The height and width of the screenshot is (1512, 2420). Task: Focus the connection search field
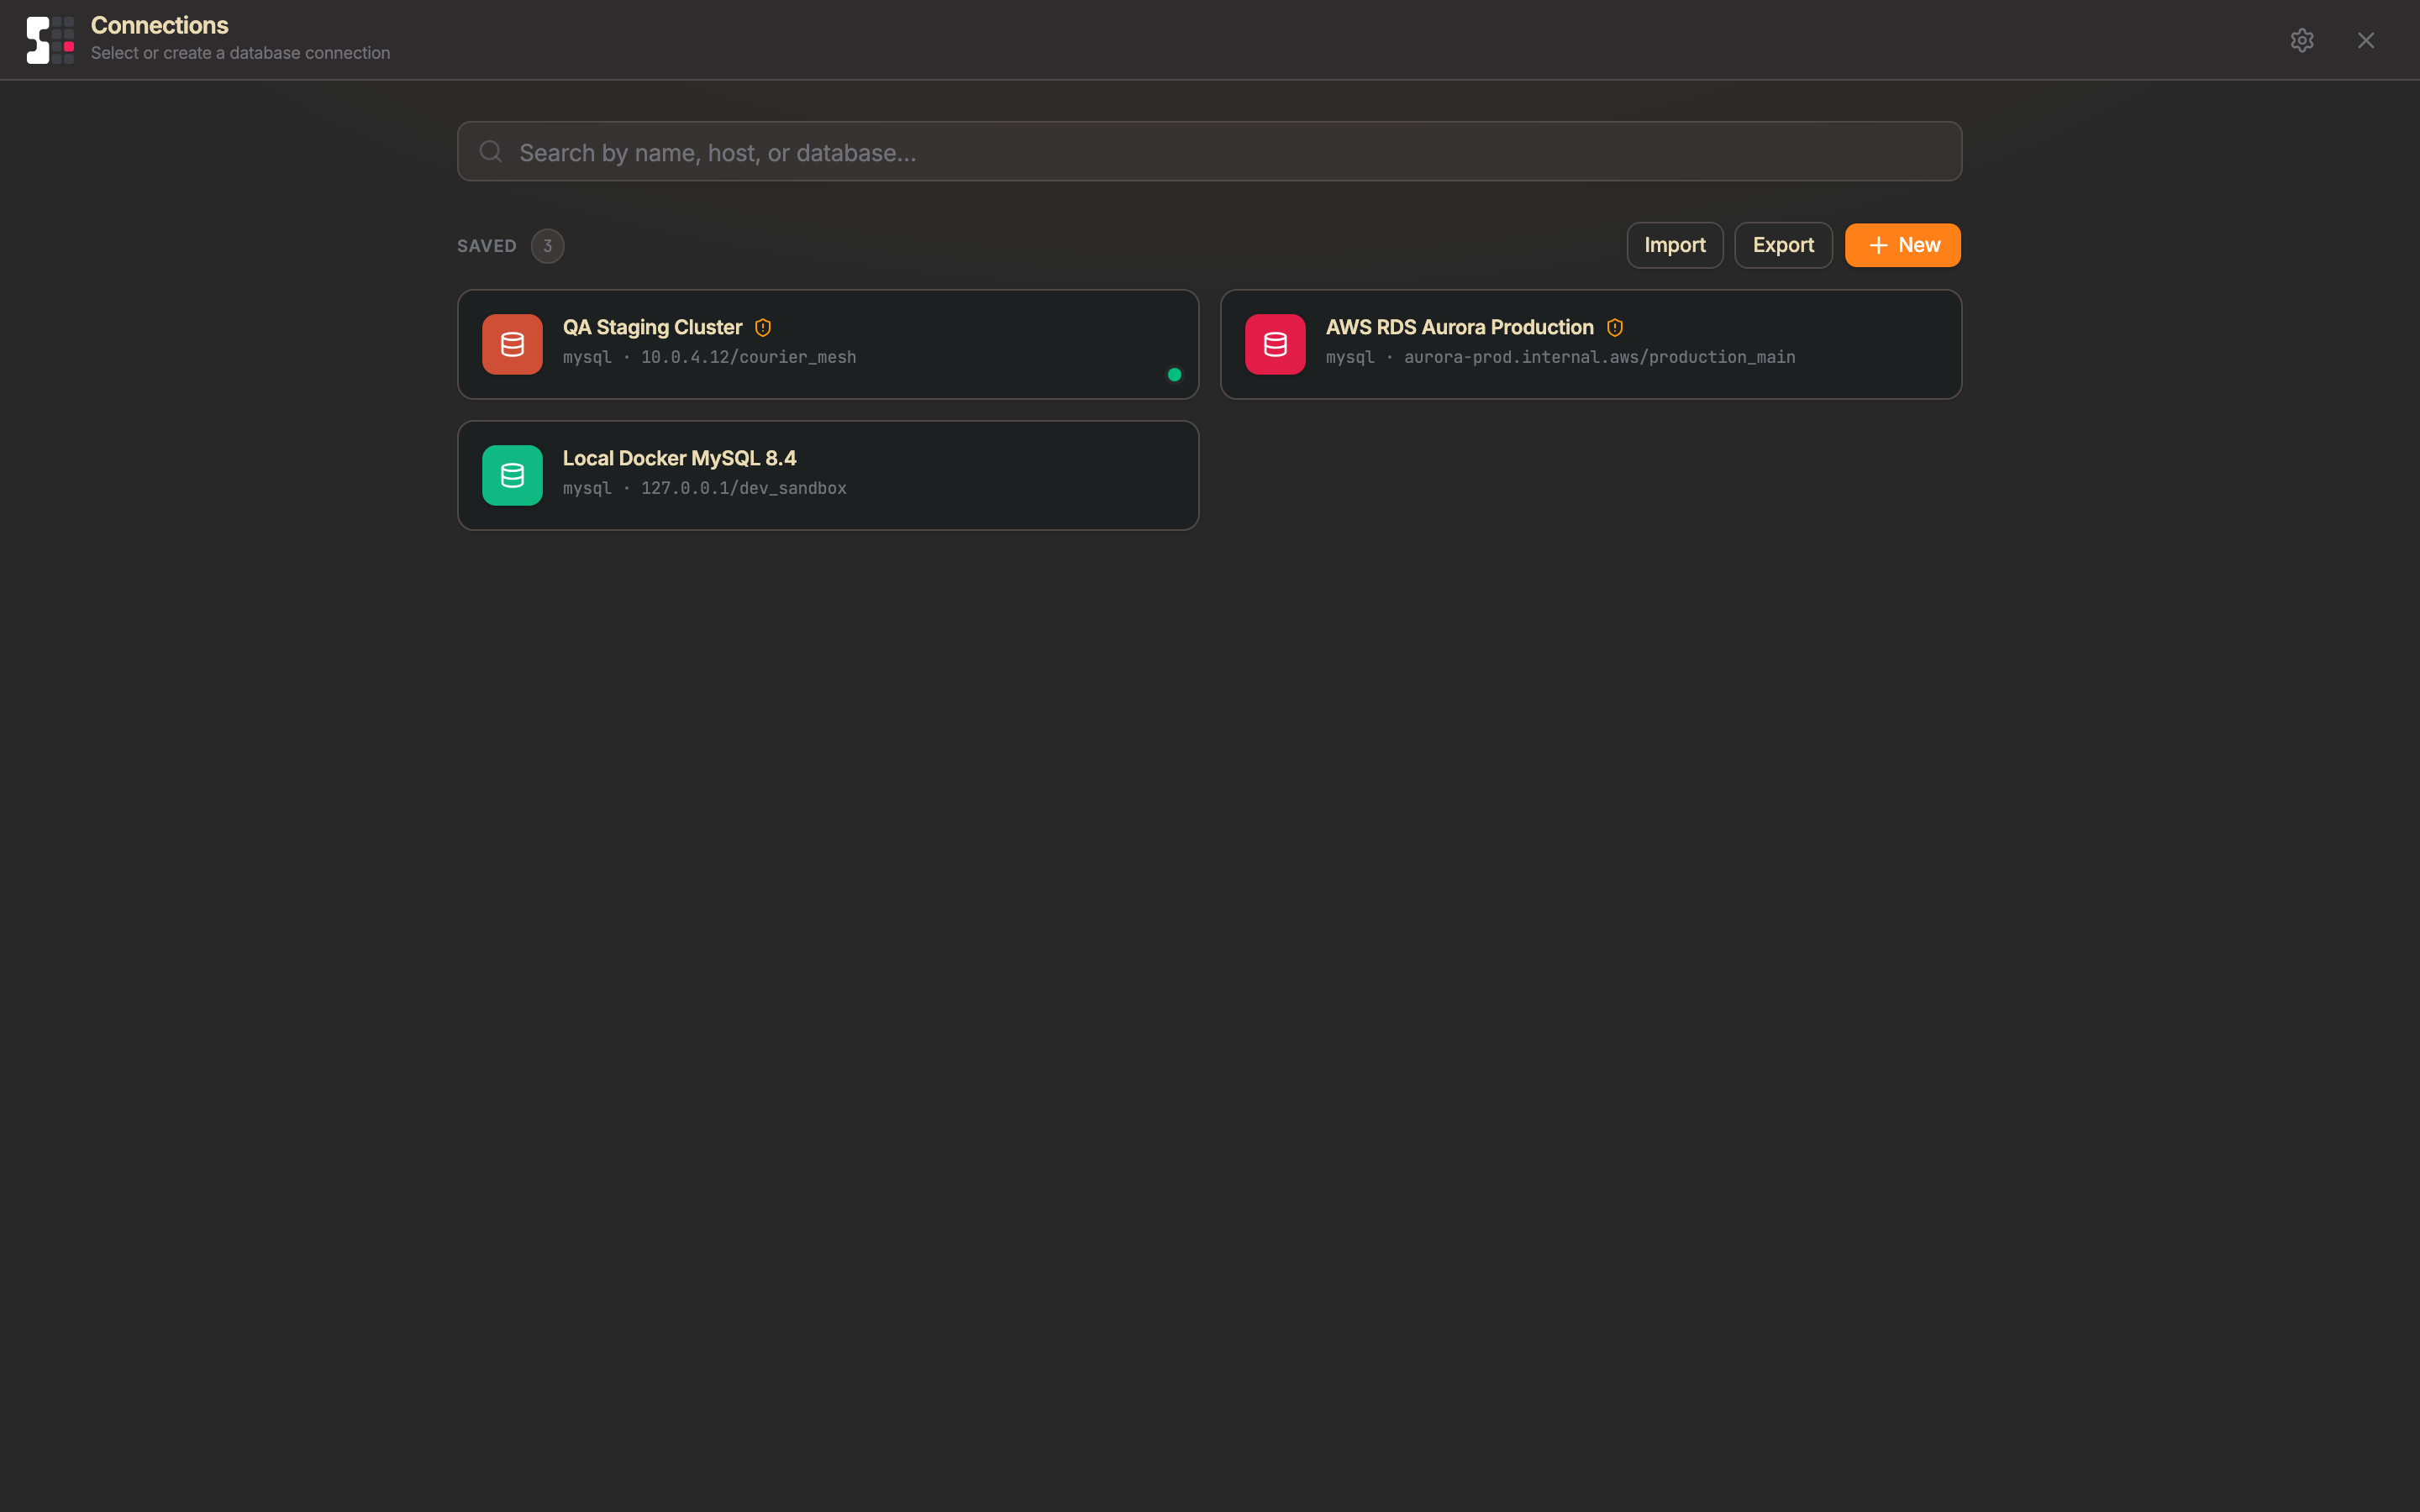tap(1209, 151)
